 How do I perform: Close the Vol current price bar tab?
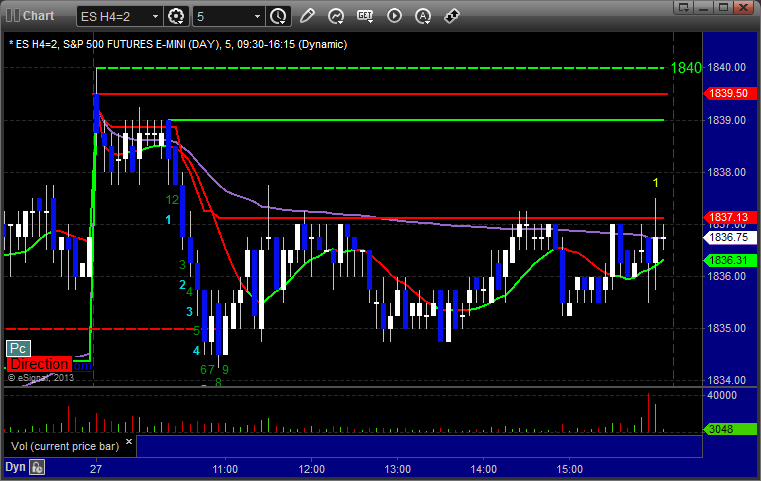pyautogui.click(x=129, y=441)
